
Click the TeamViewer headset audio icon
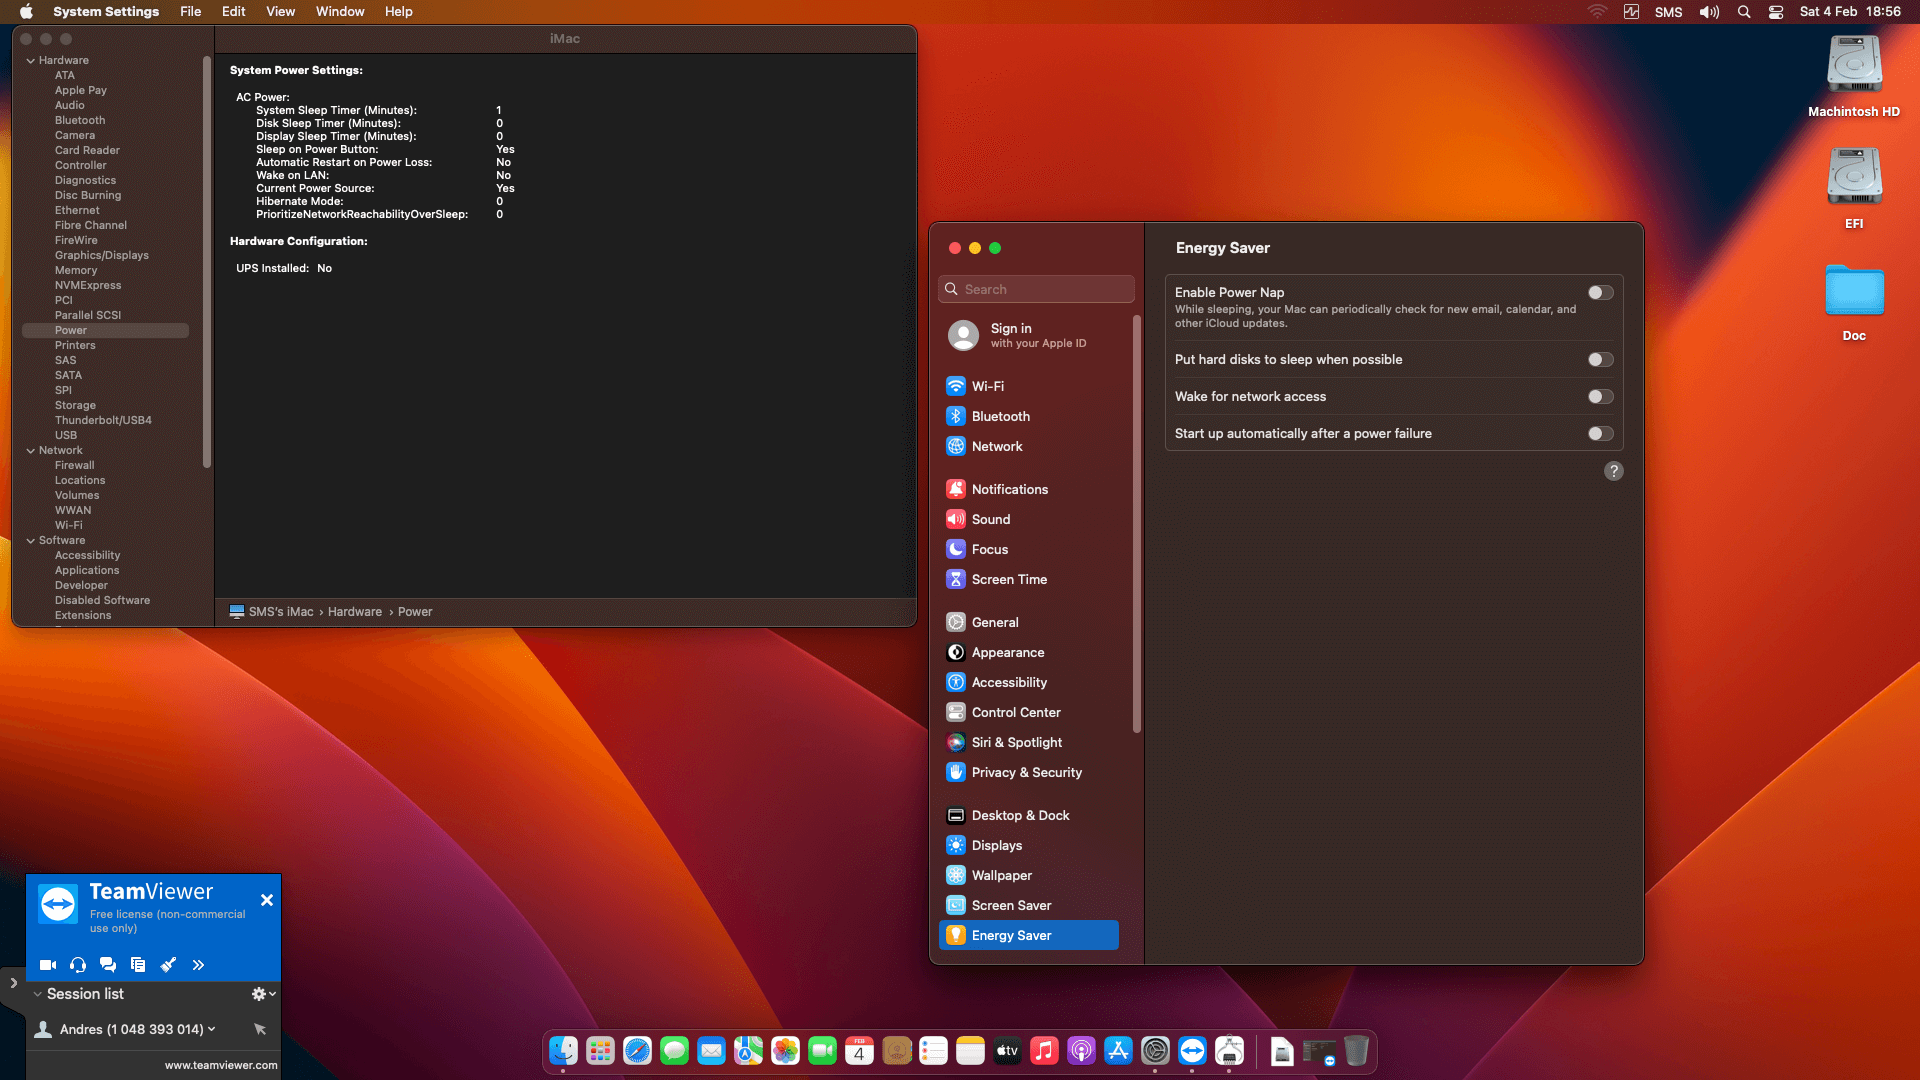[78, 965]
